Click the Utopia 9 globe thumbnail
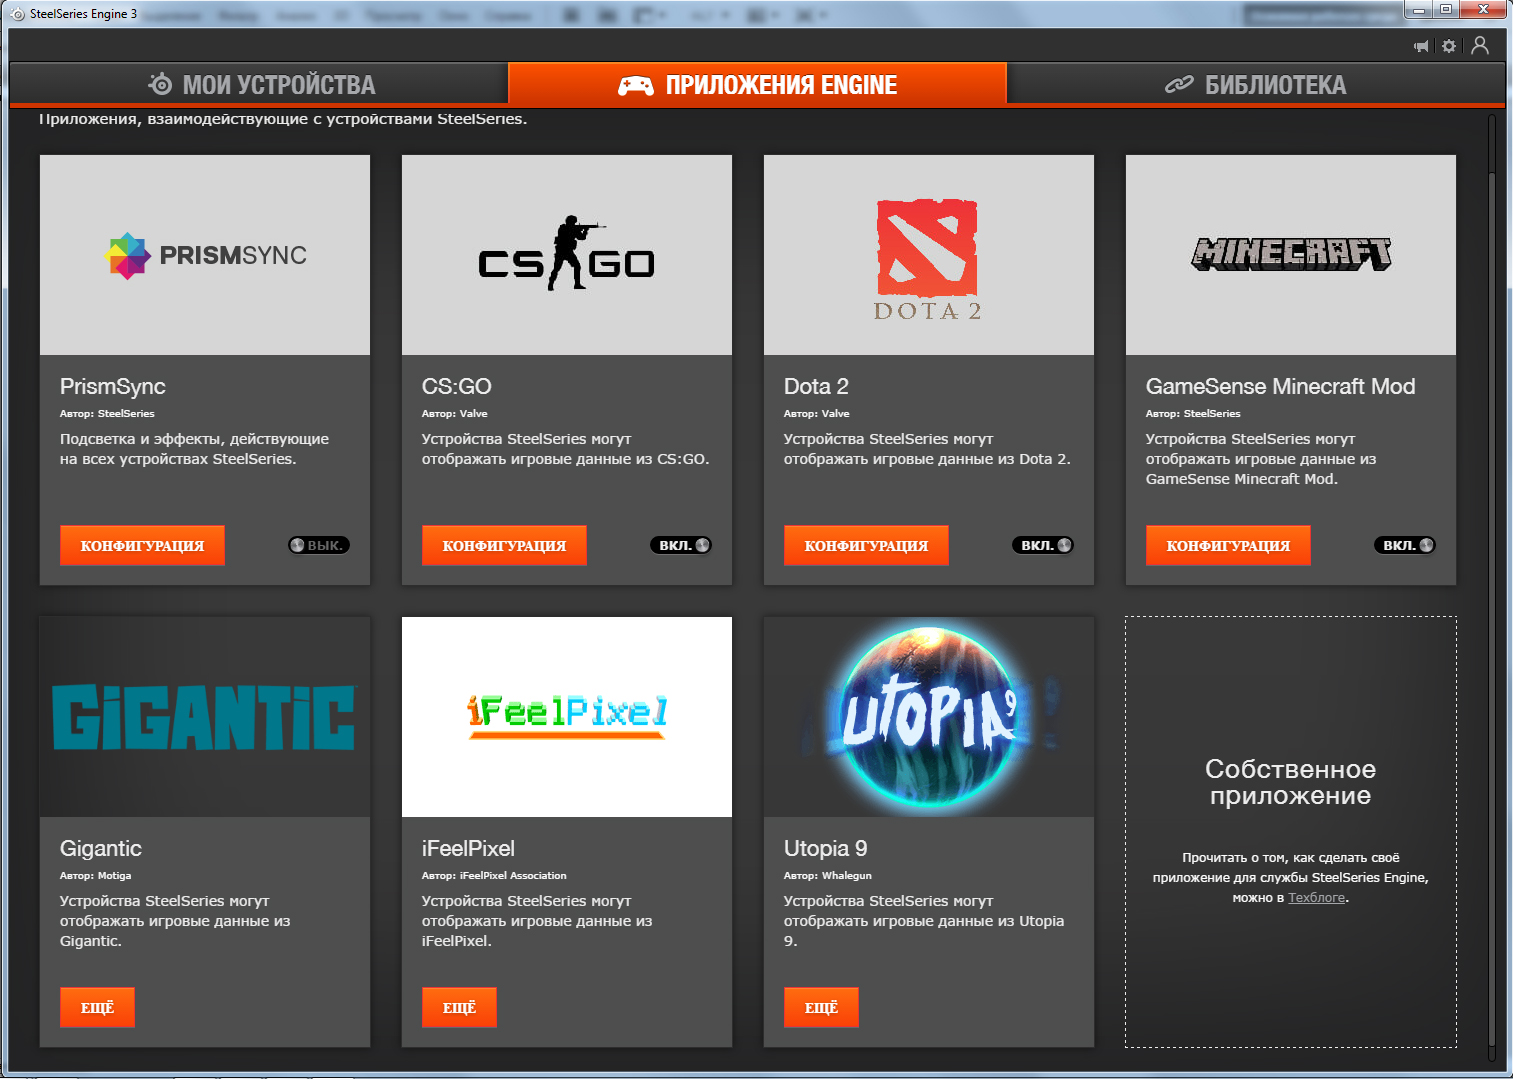 tap(929, 717)
